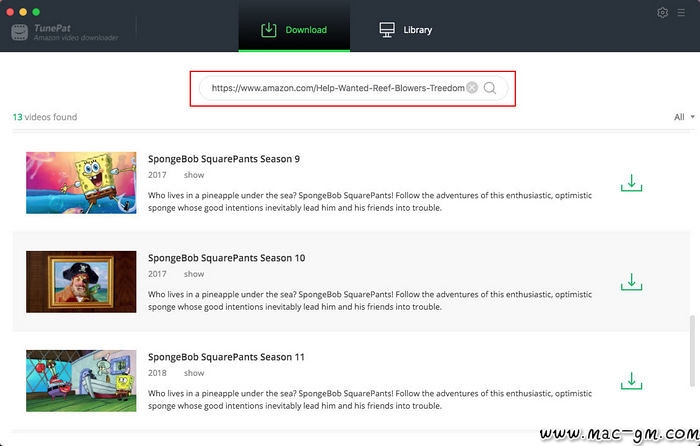Click the 13 videos found label
This screenshot has height=446, width=700.
pyautogui.click(x=45, y=117)
